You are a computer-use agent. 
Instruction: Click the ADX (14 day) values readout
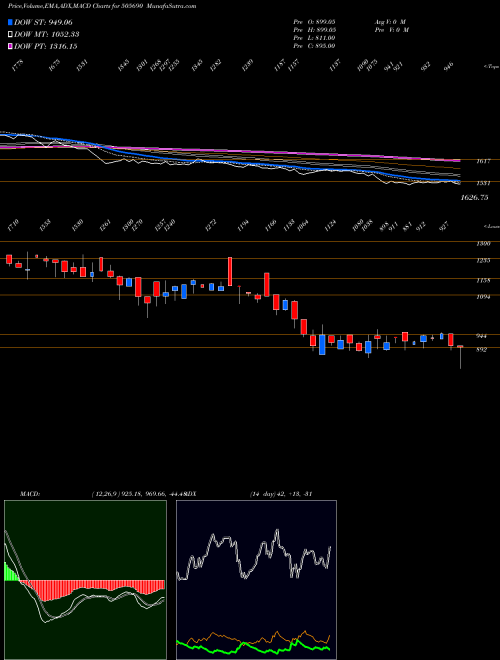click(x=280, y=493)
